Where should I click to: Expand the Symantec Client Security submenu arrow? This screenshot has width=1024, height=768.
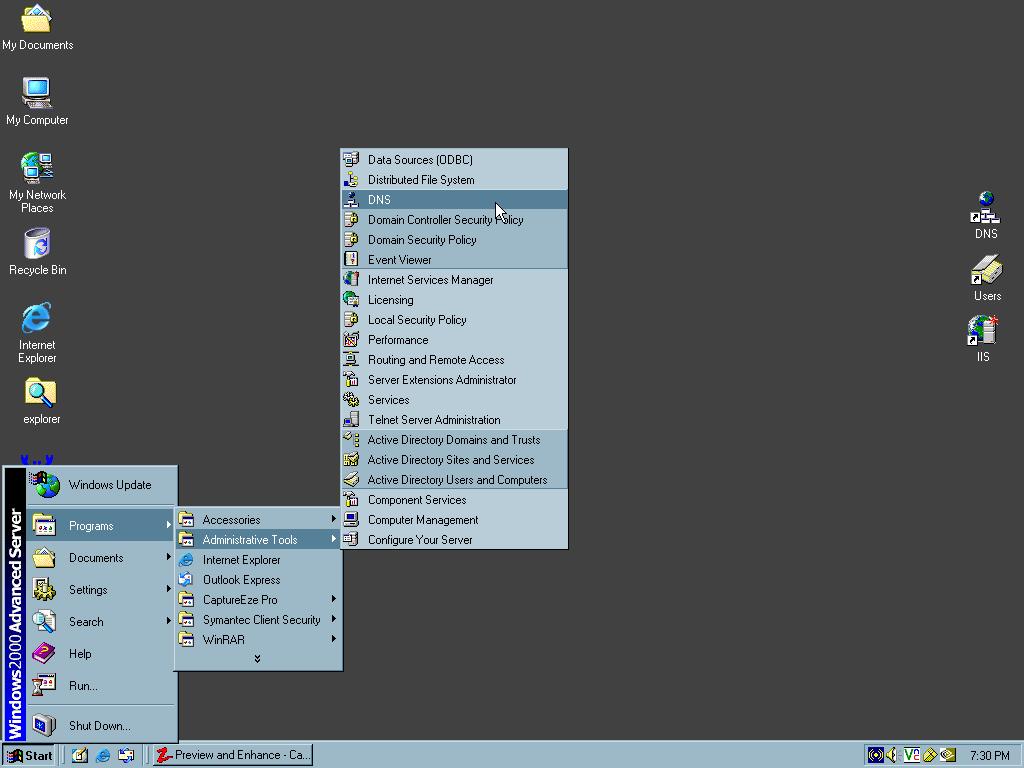(x=334, y=619)
